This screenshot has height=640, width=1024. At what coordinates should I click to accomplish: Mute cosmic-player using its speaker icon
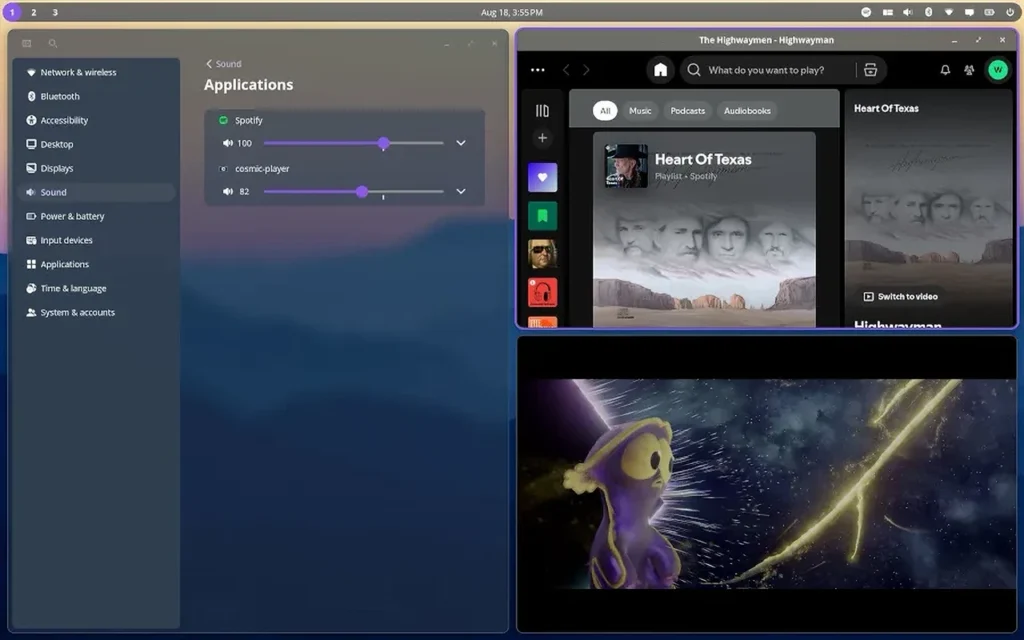228,191
